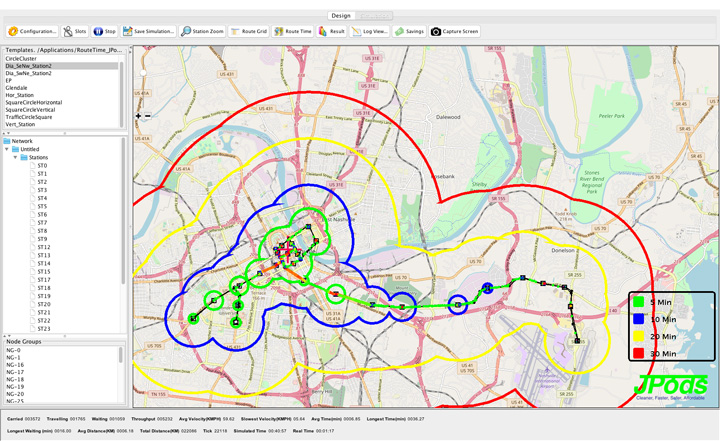Screen dimensions: 720x441
Task: Toggle the Route Grid view
Action: tap(249, 31)
